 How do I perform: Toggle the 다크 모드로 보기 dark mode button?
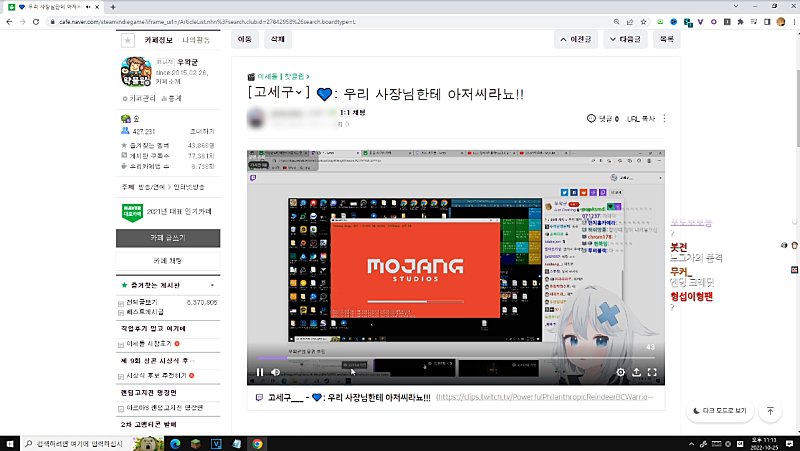click(x=719, y=411)
